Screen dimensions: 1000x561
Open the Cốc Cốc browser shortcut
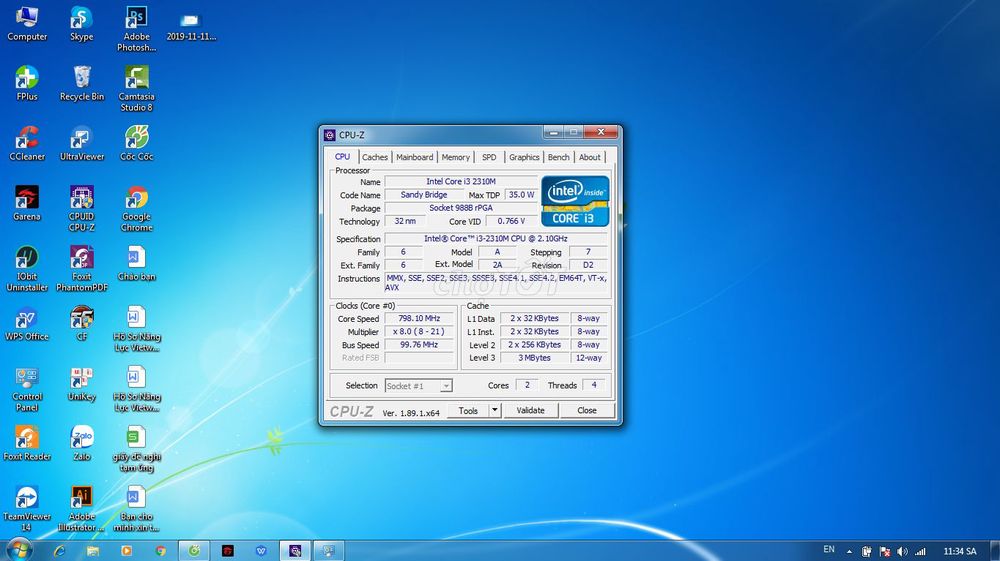(136, 143)
